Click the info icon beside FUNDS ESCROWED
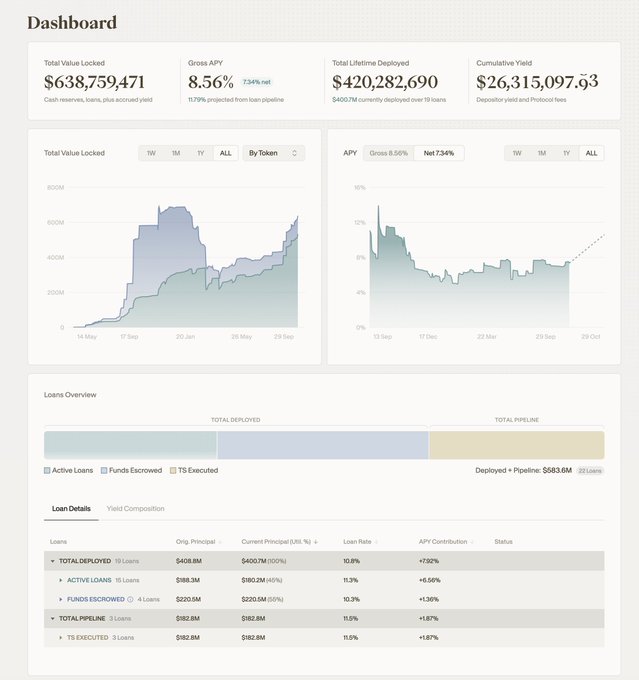639x680 pixels. (130, 599)
